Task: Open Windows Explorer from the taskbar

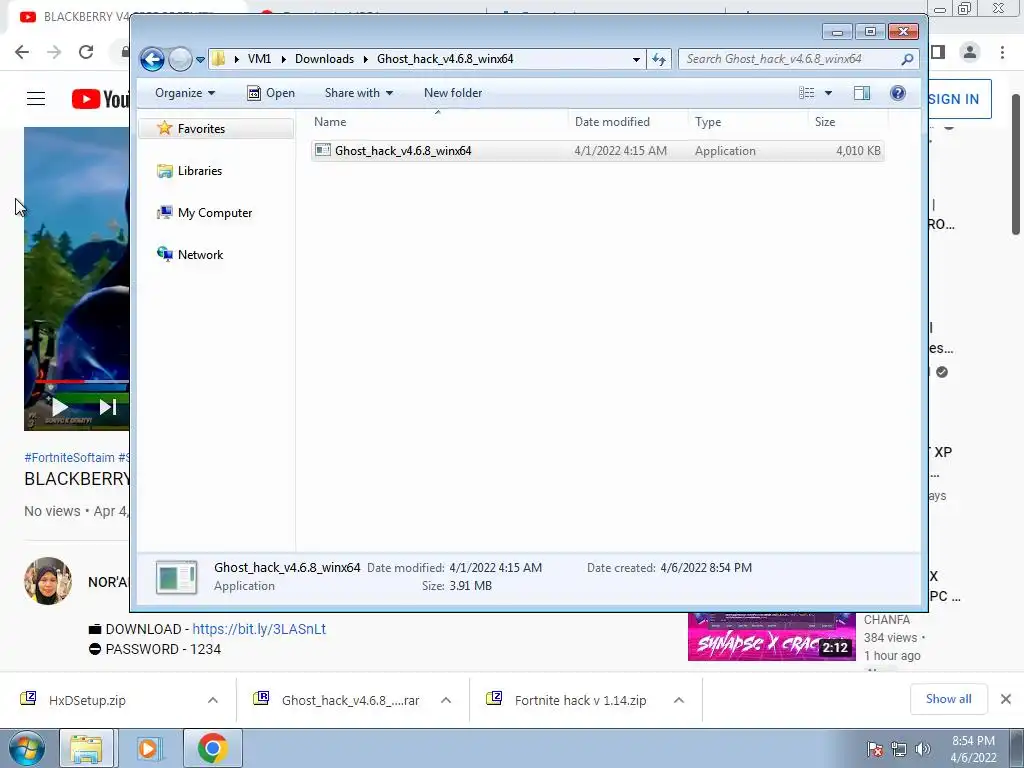Action: (86, 748)
